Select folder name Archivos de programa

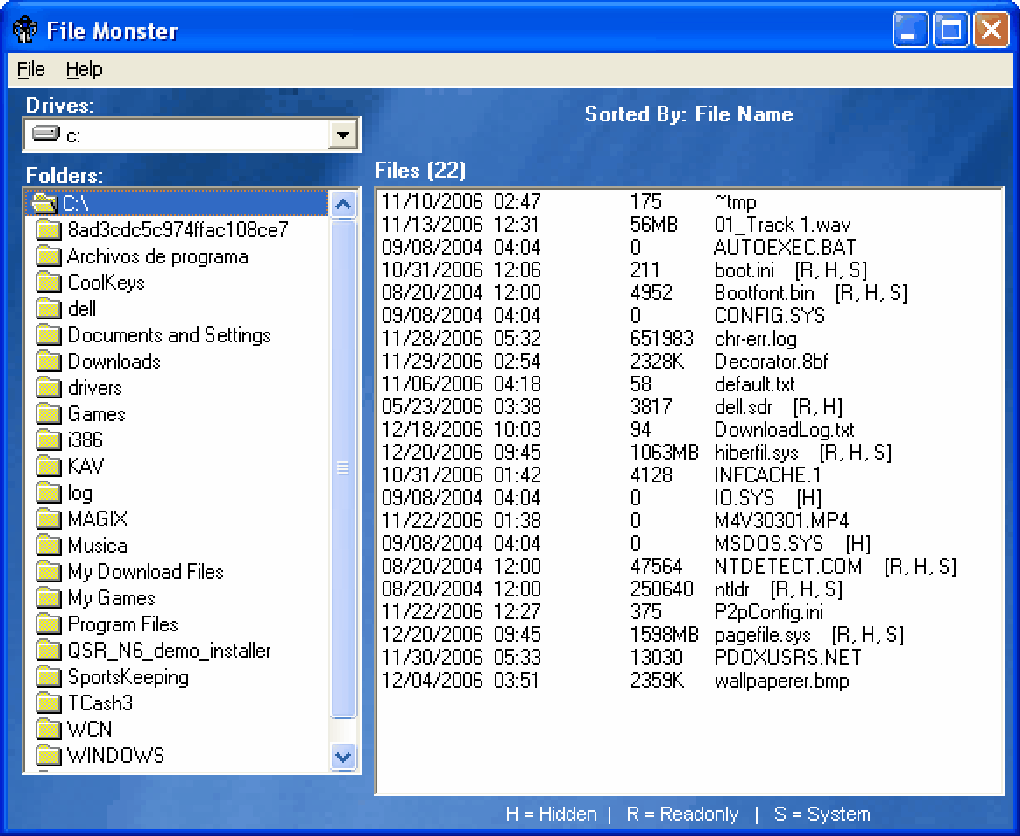(x=158, y=256)
